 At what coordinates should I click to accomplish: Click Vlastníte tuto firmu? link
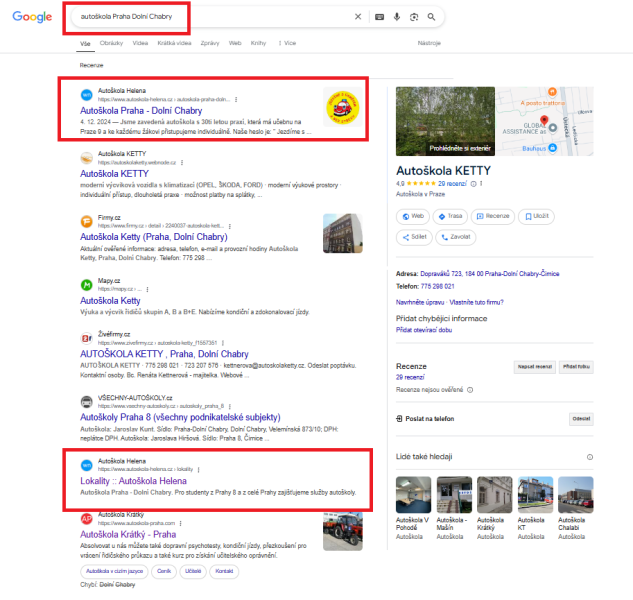[x=476, y=302]
